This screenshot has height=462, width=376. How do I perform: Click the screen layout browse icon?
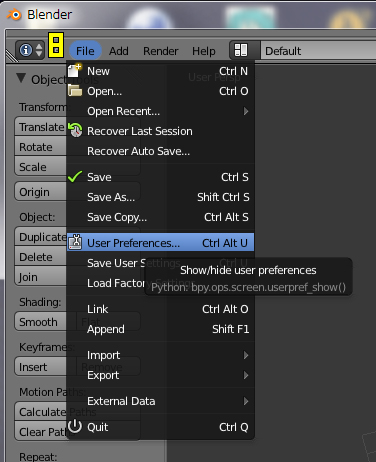click(x=241, y=51)
